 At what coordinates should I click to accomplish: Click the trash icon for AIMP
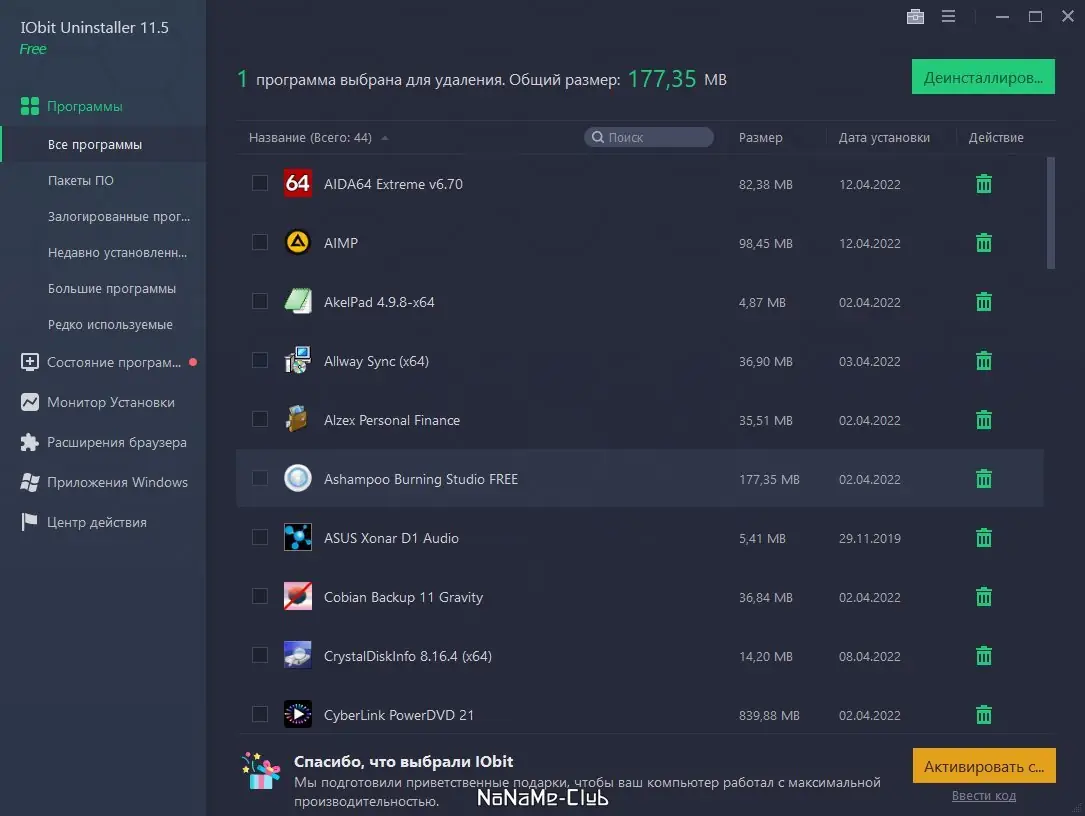pos(983,243)
